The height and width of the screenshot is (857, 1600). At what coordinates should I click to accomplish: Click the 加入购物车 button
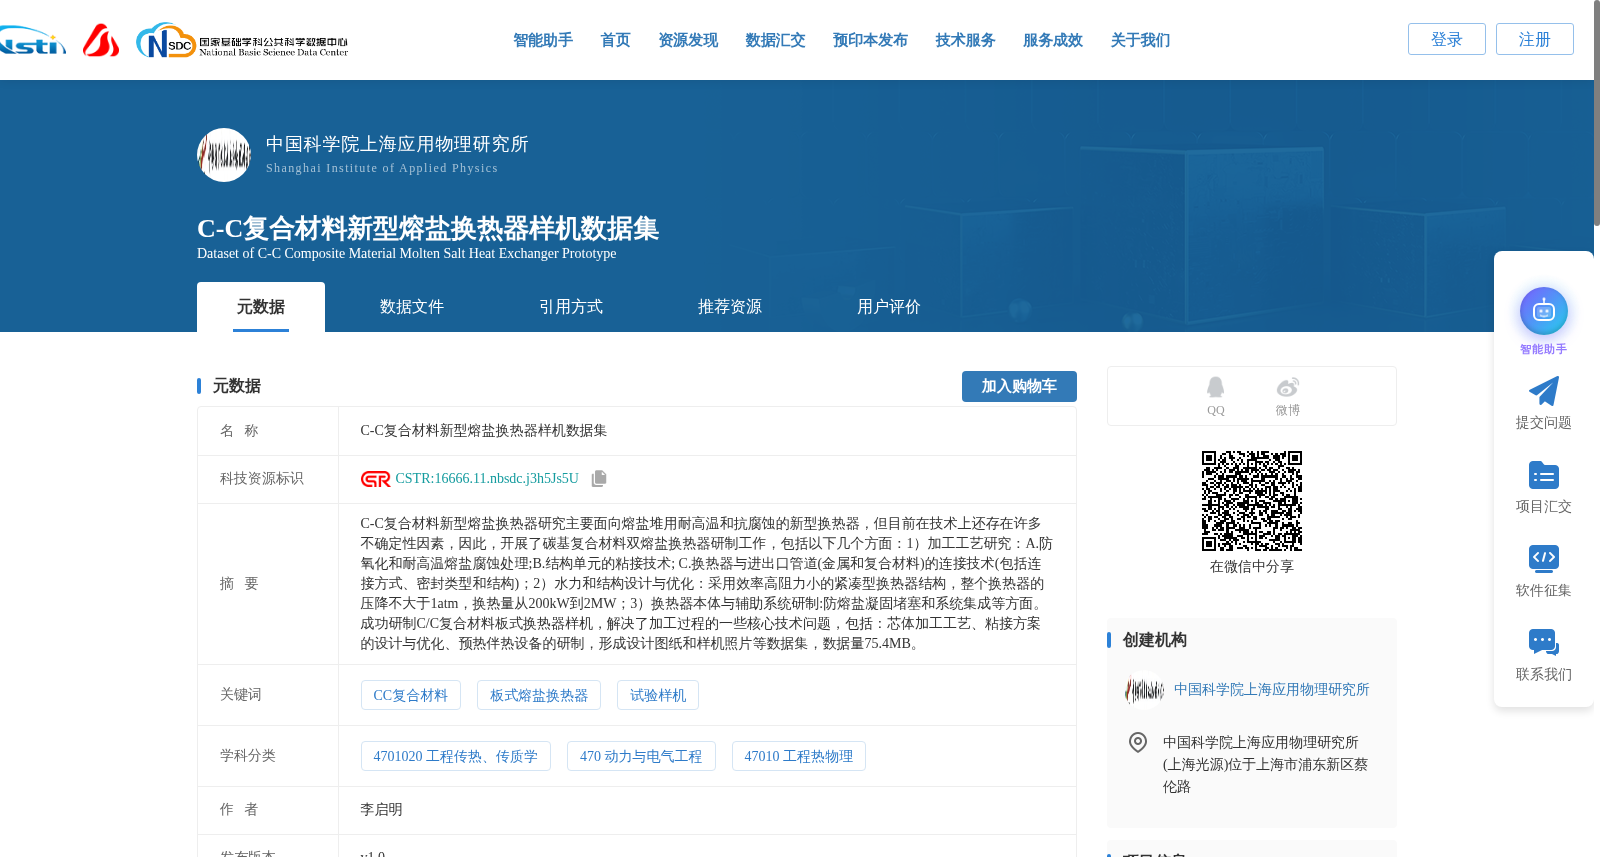click(x=1019, y=386)
